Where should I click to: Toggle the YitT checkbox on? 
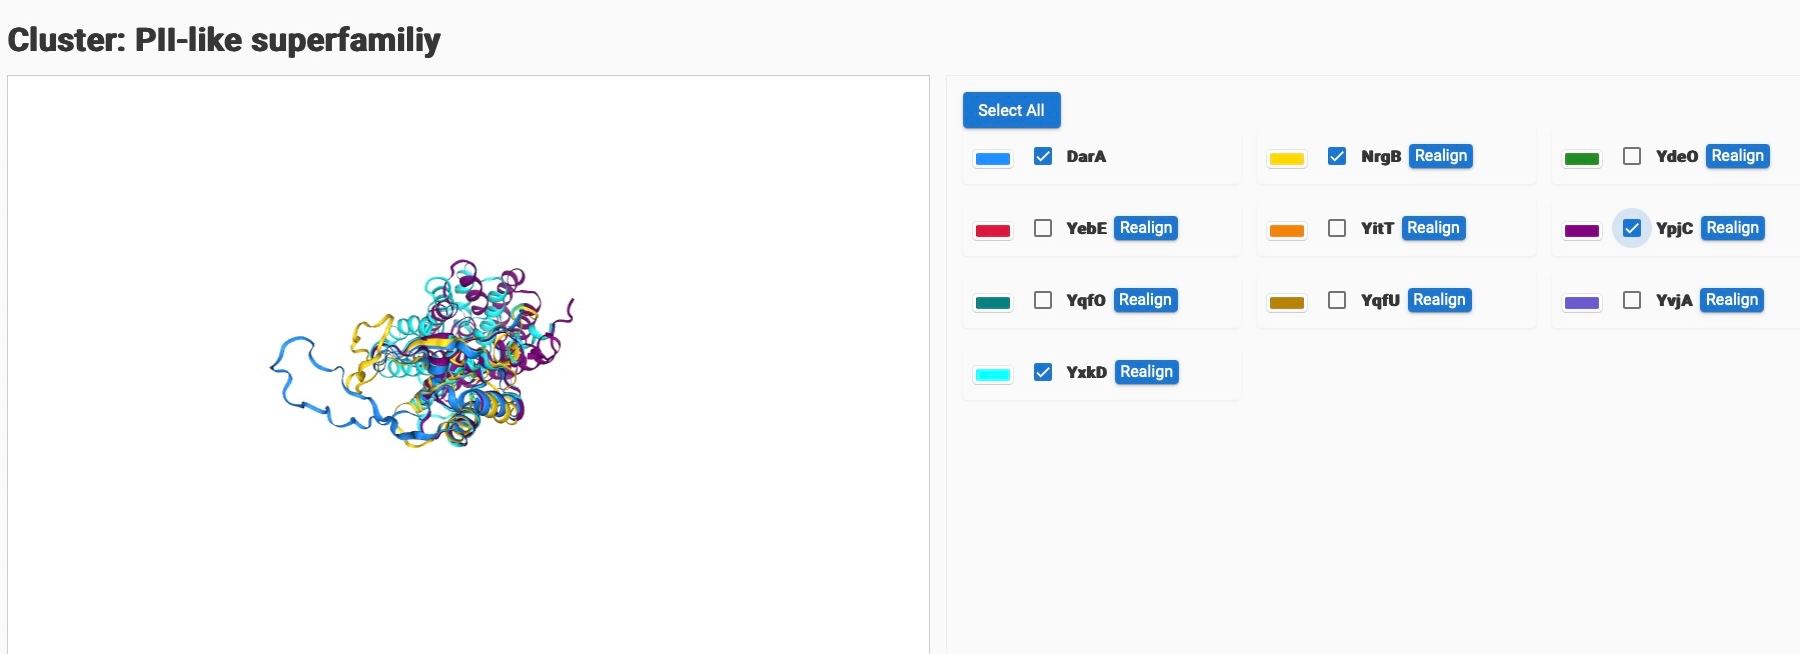[x=1337, y=228]
